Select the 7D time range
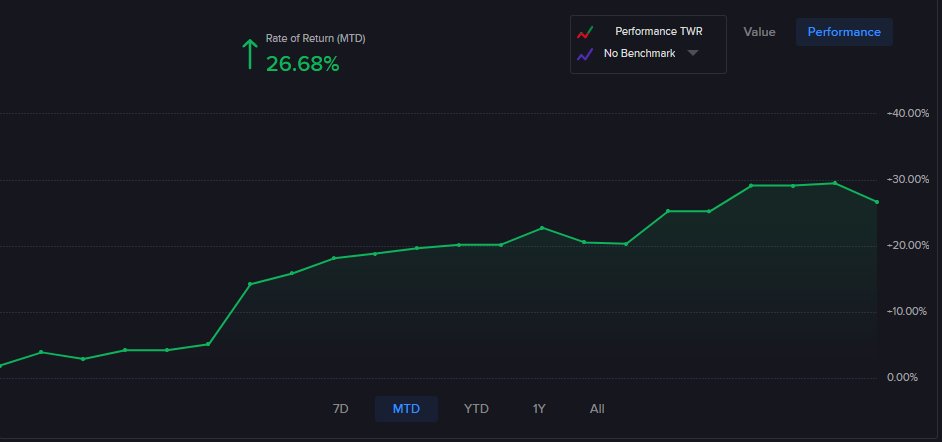 [341, 409]
